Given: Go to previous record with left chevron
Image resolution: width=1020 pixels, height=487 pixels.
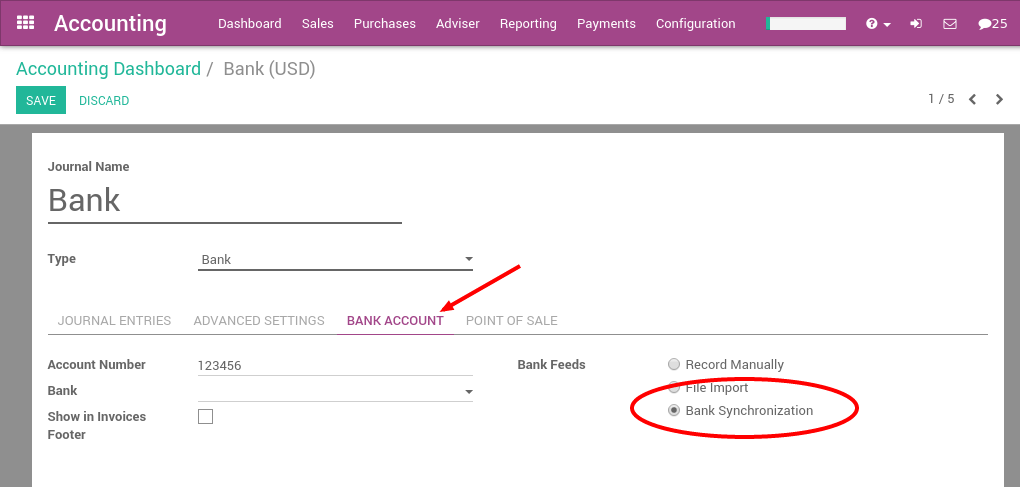Looking at the screenshot, I should (972, 99).
